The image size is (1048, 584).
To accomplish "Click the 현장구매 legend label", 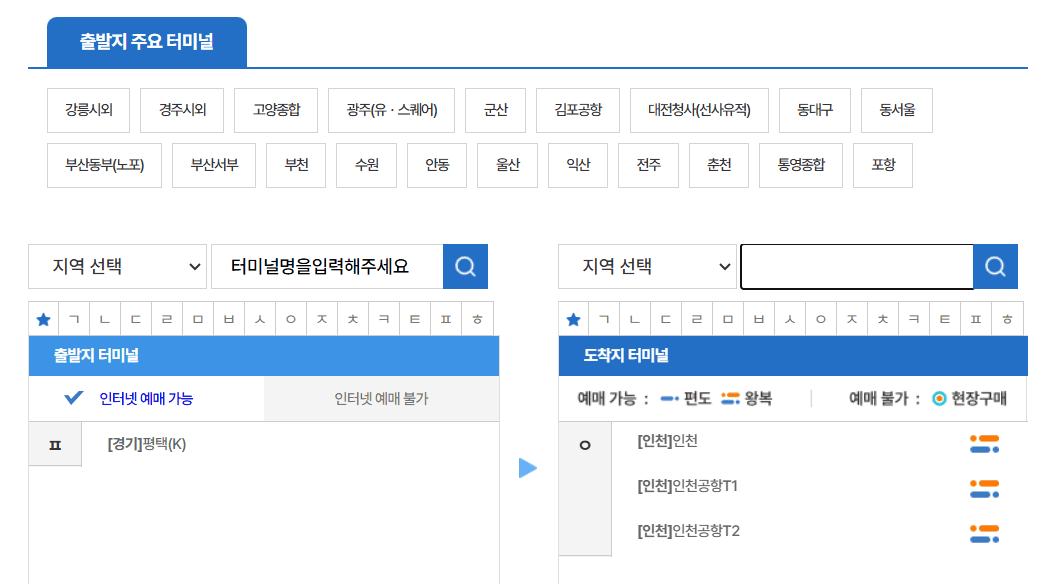I will tap(978, 399).
